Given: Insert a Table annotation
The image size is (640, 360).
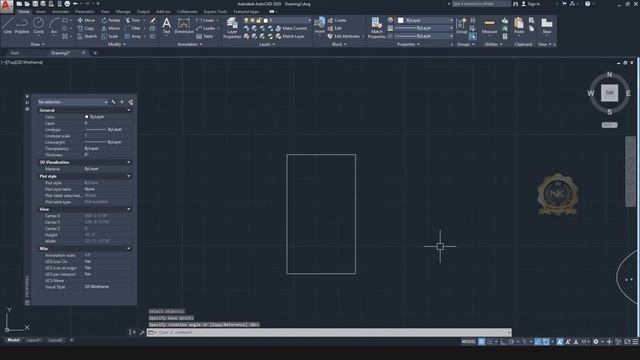Looking at the screenshot, I should [205, 36].
